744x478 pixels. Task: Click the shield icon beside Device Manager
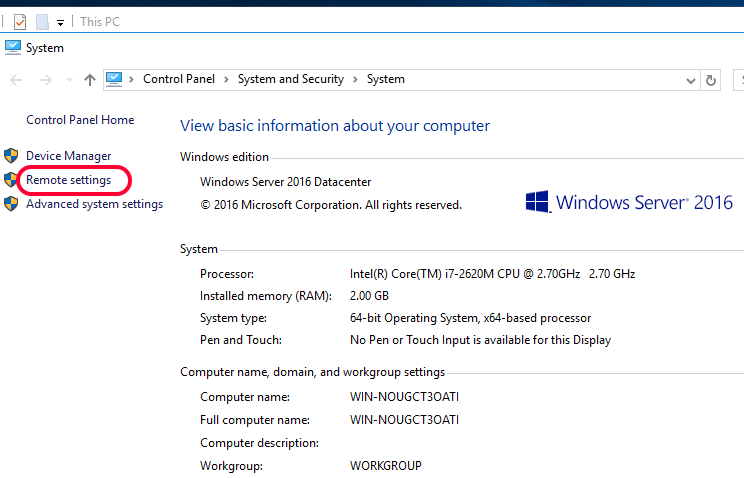pyautogui.click(x=11, y=156)
